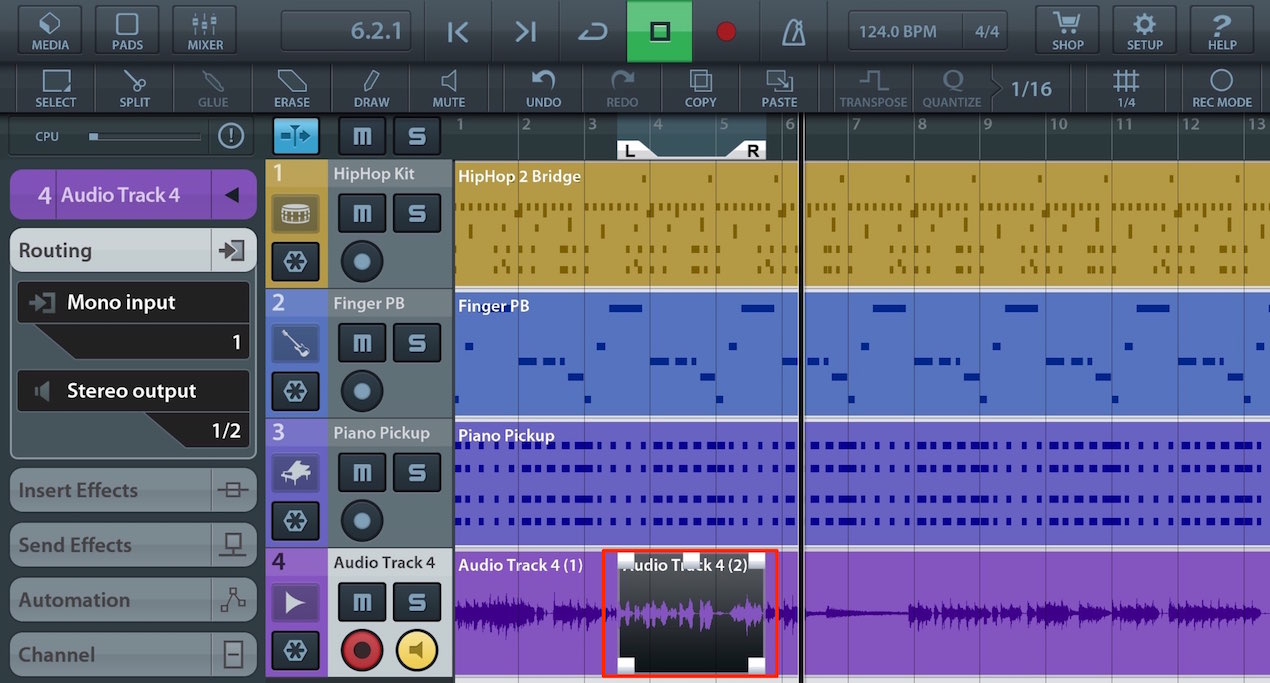Viewport: 1270px width, 683px height.
Task: Click the HipHop Kit drum instrument icon
Action: point(295,212)
